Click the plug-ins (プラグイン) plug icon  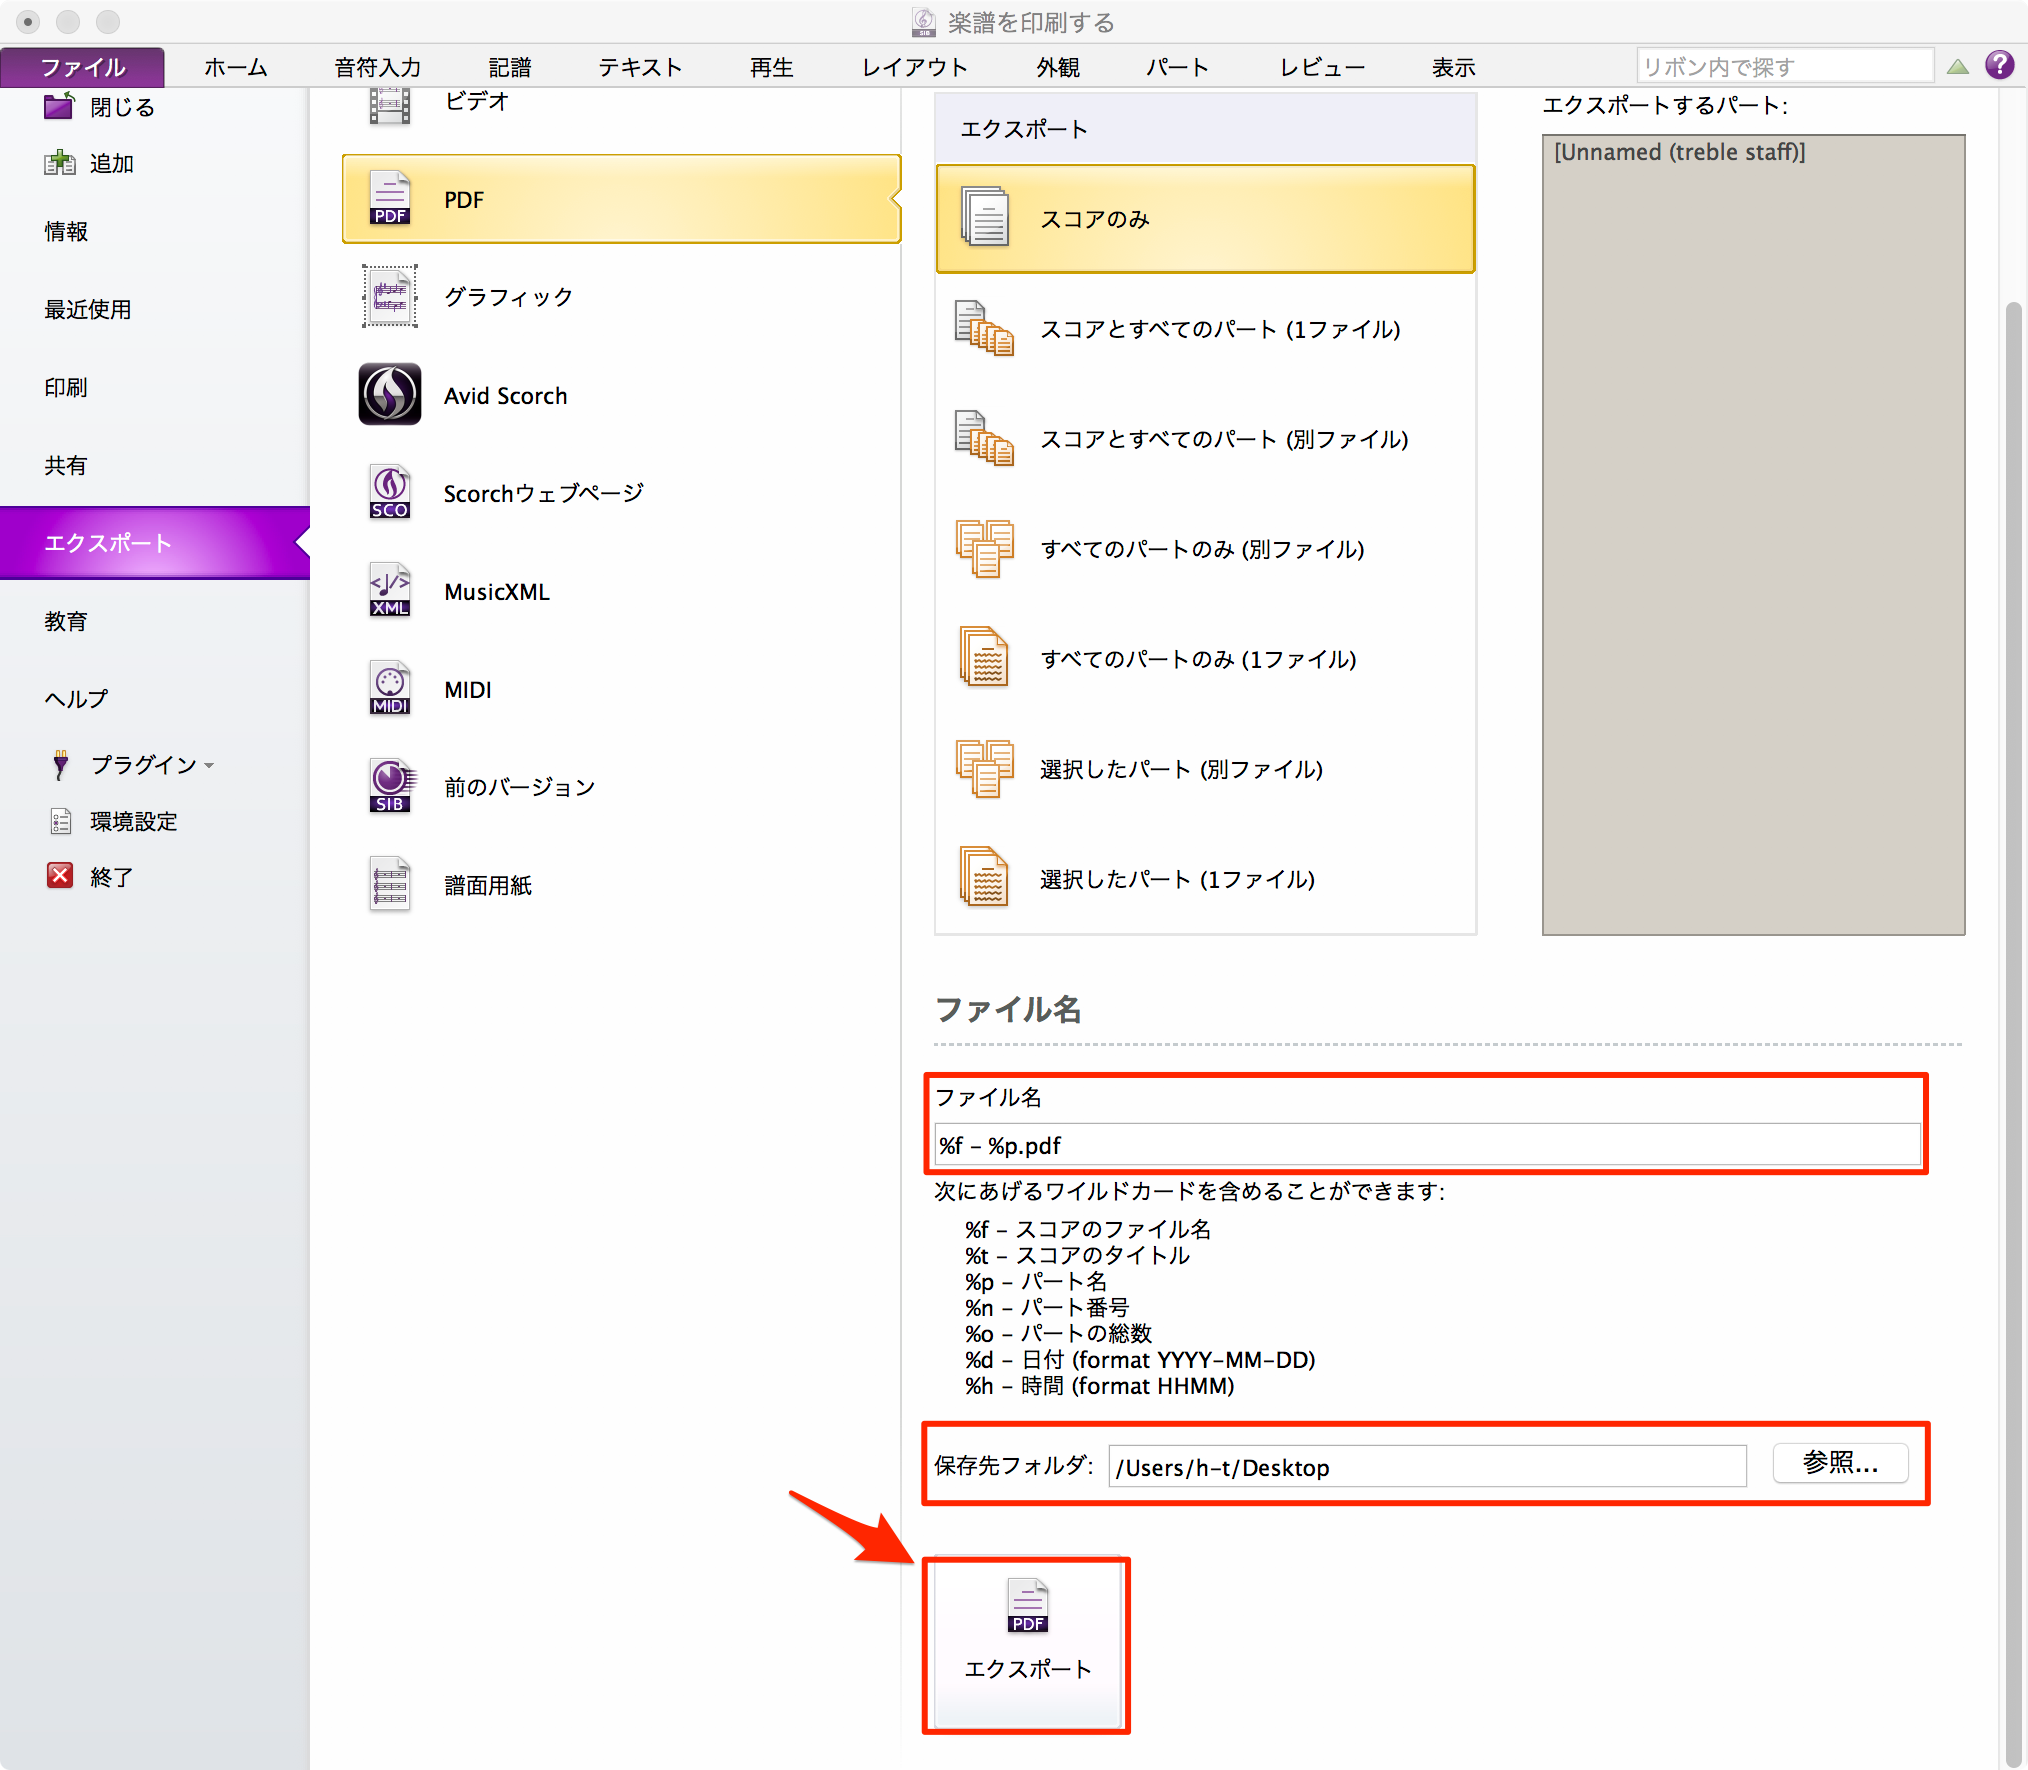61,764
